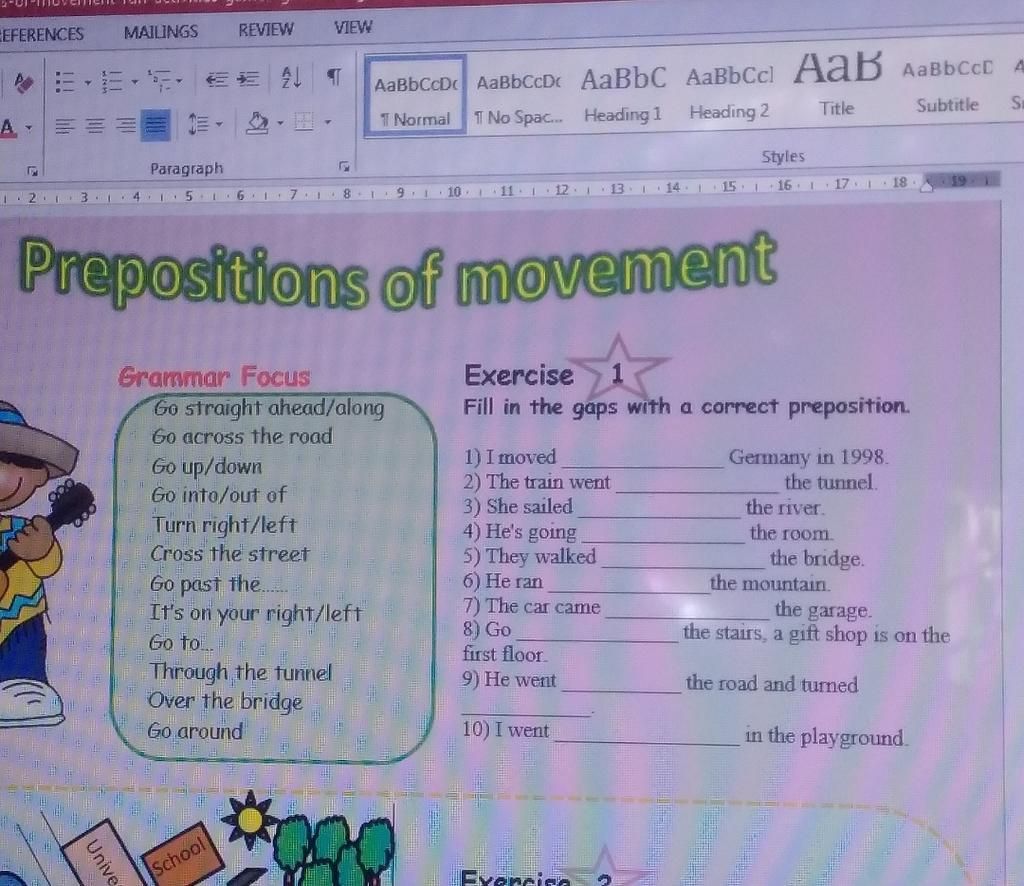Toggle show paragraph marks (¶)

click(x=334, y=77)
